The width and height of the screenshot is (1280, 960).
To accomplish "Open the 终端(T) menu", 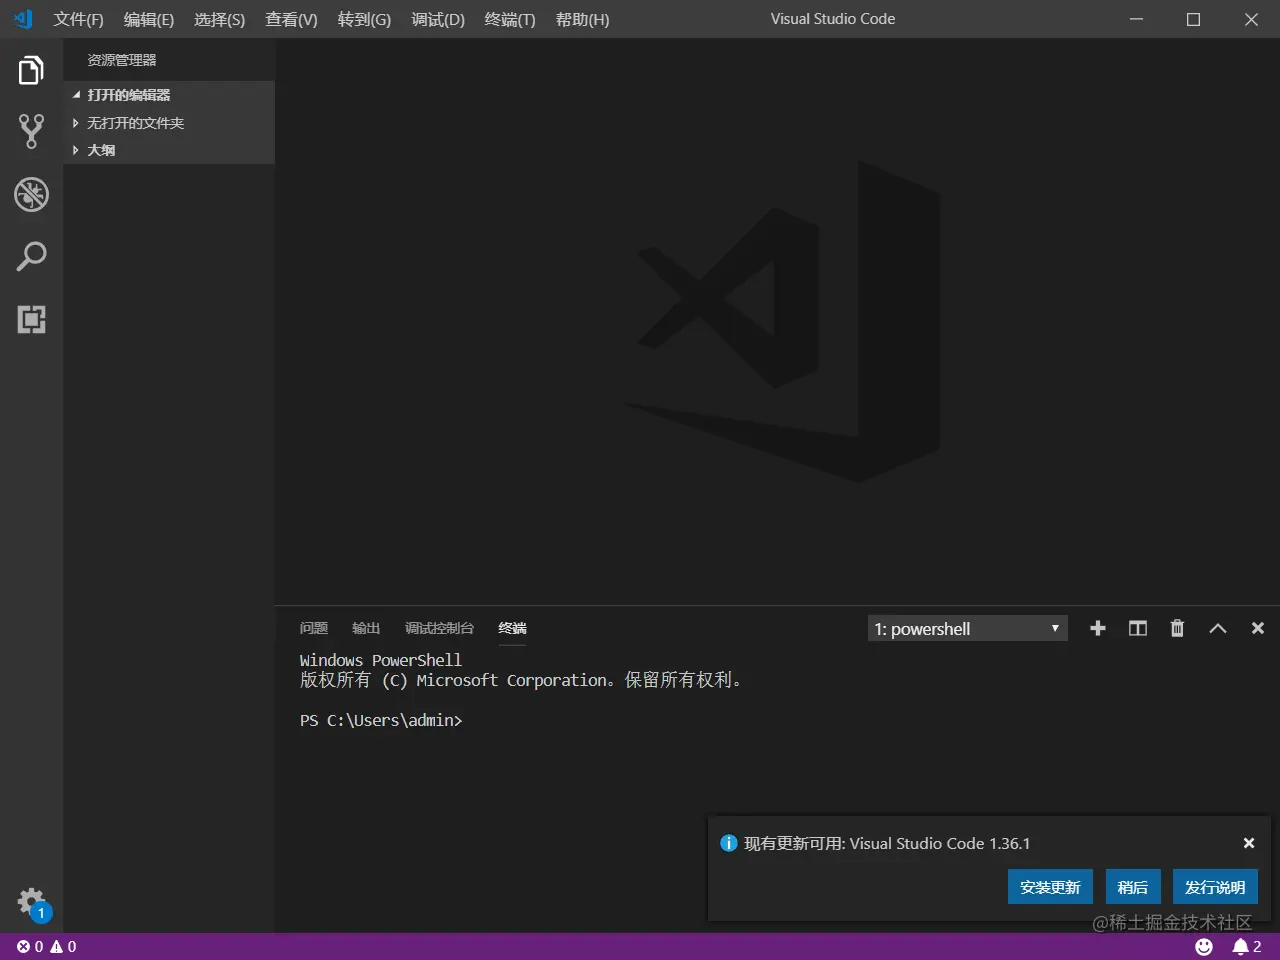I will coord(510,19).
